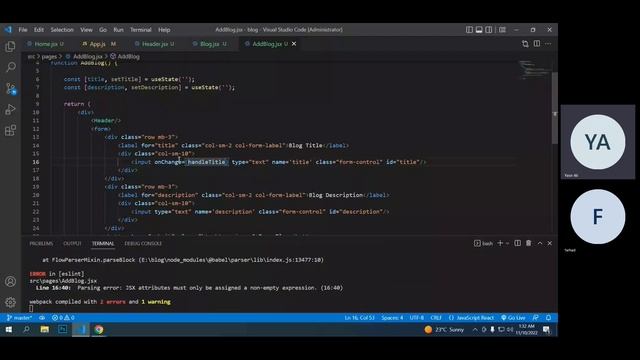640x360 pixels.
Task: Place cursor in handleTitle on line 16
Action: click(x=206, y=162)
